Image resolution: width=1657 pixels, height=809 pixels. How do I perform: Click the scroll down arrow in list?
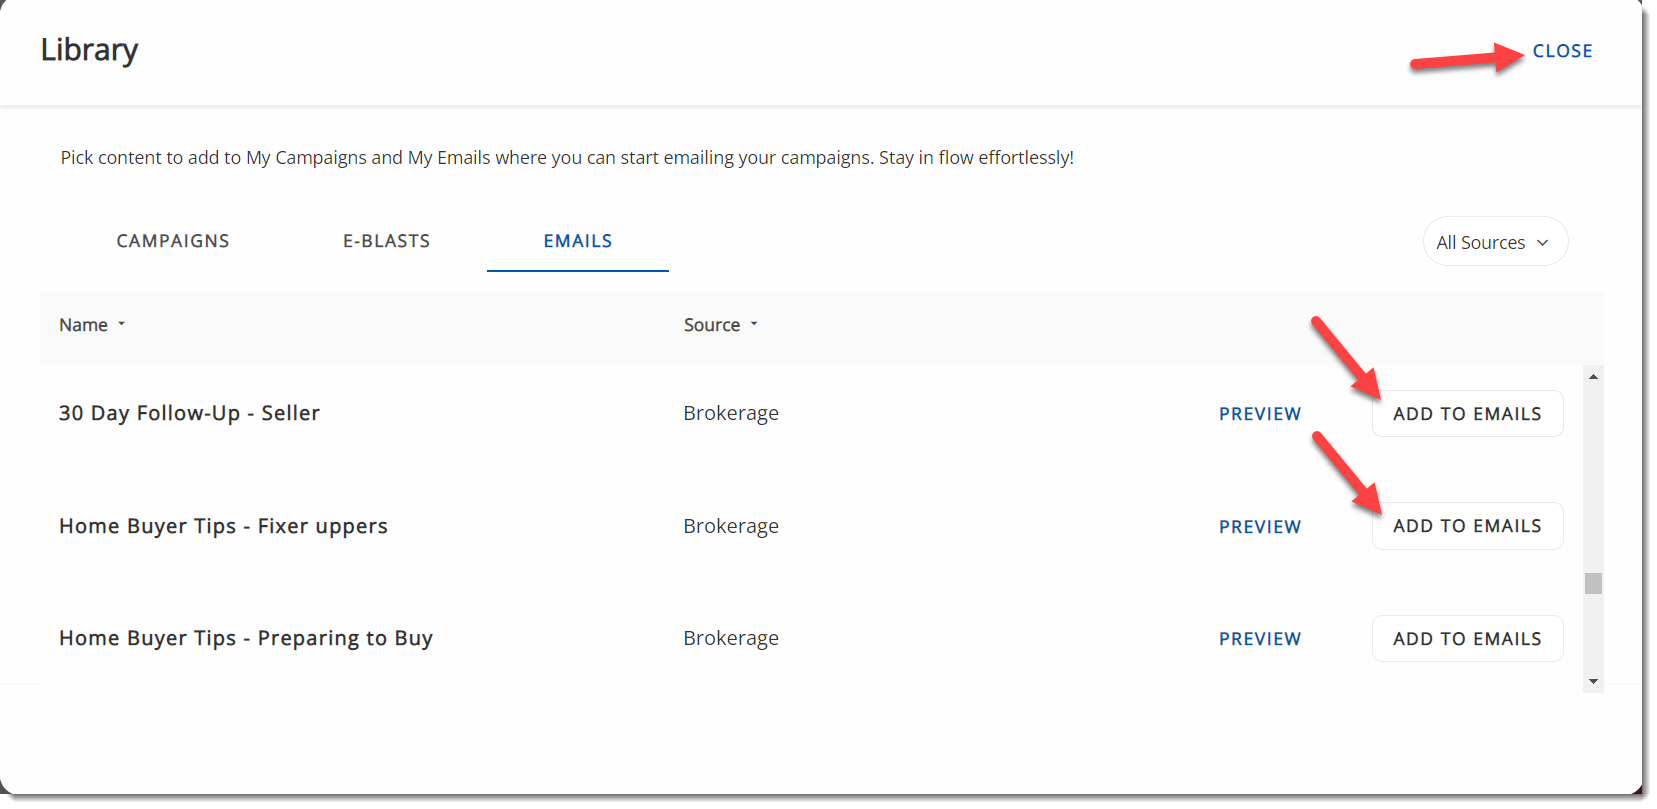click(x=1593, y=681)
